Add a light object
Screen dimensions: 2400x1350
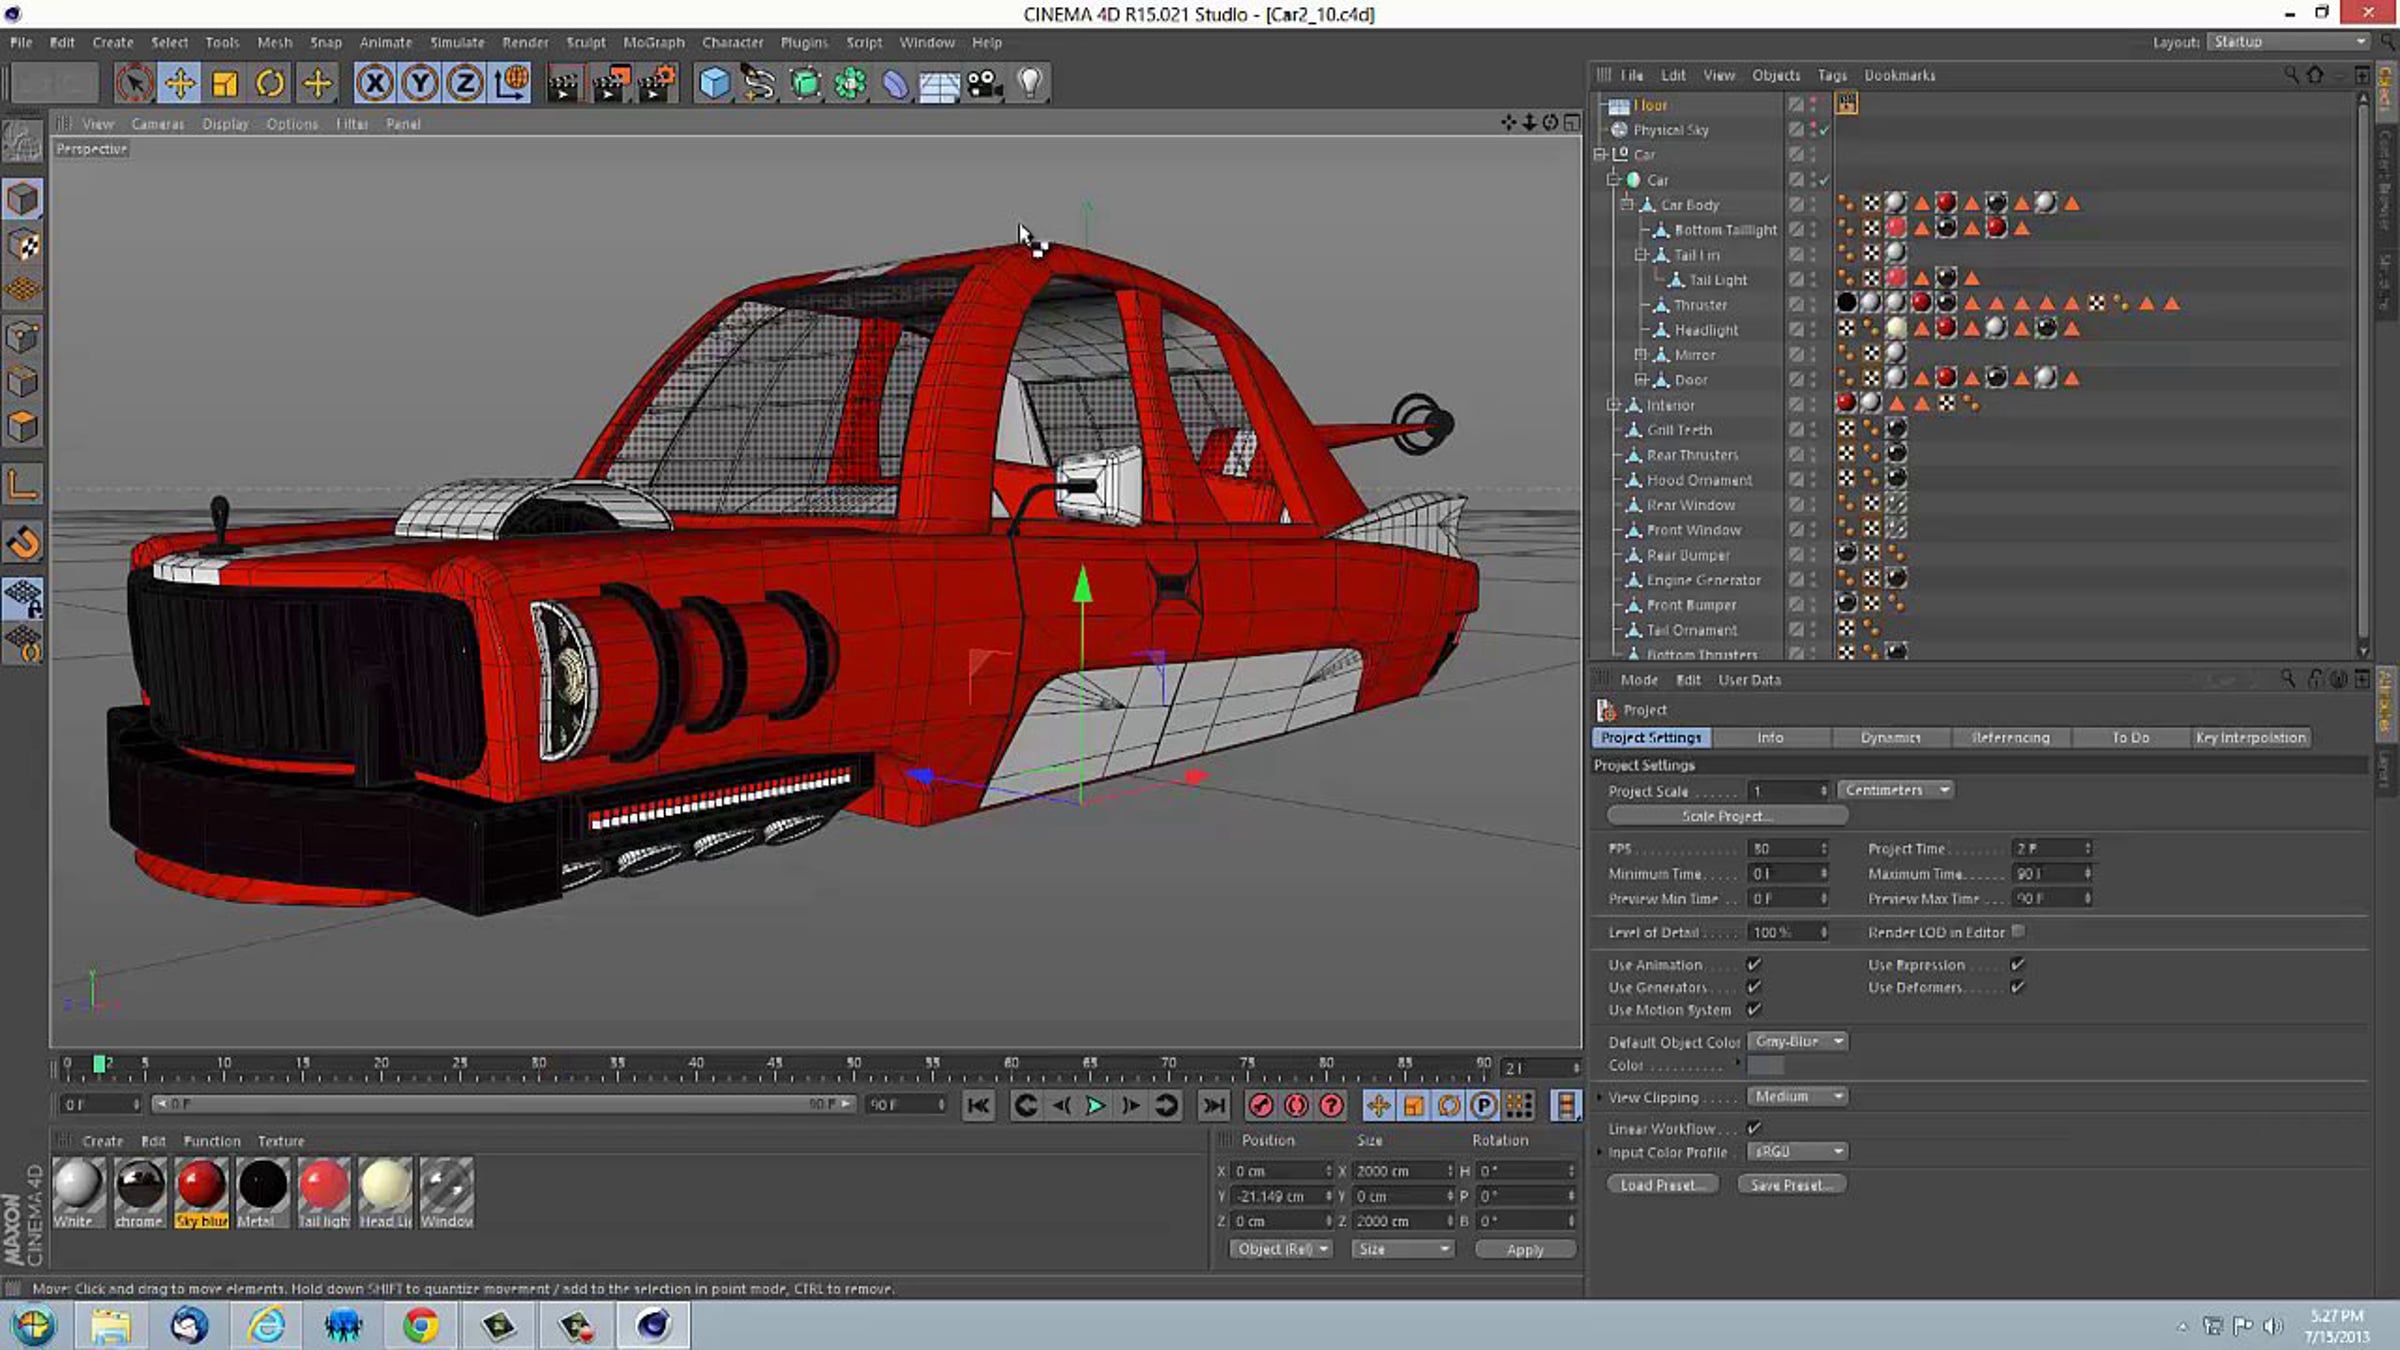point(1030,83)
